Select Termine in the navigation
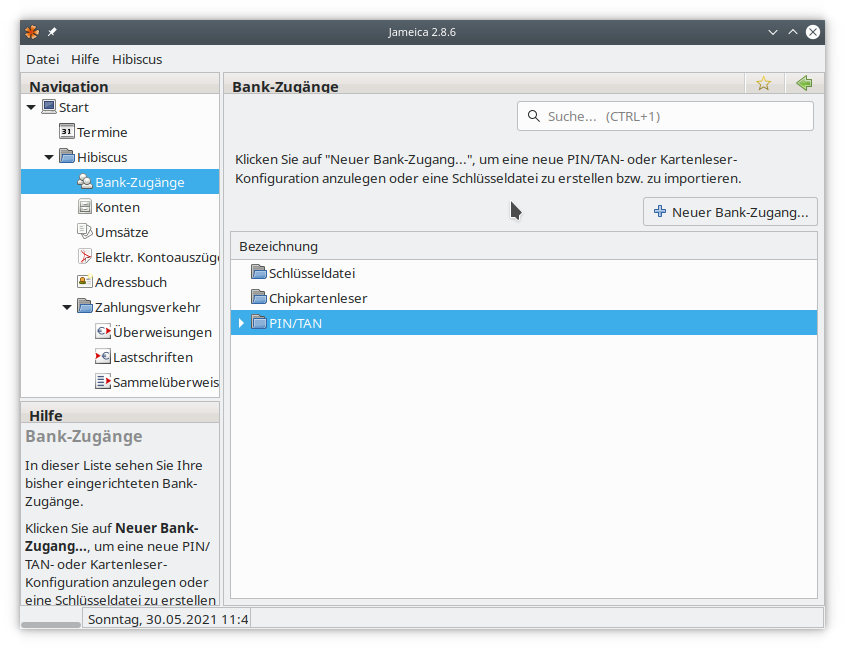The width and height of the screenshot is (845, 649). pos(102,132)
